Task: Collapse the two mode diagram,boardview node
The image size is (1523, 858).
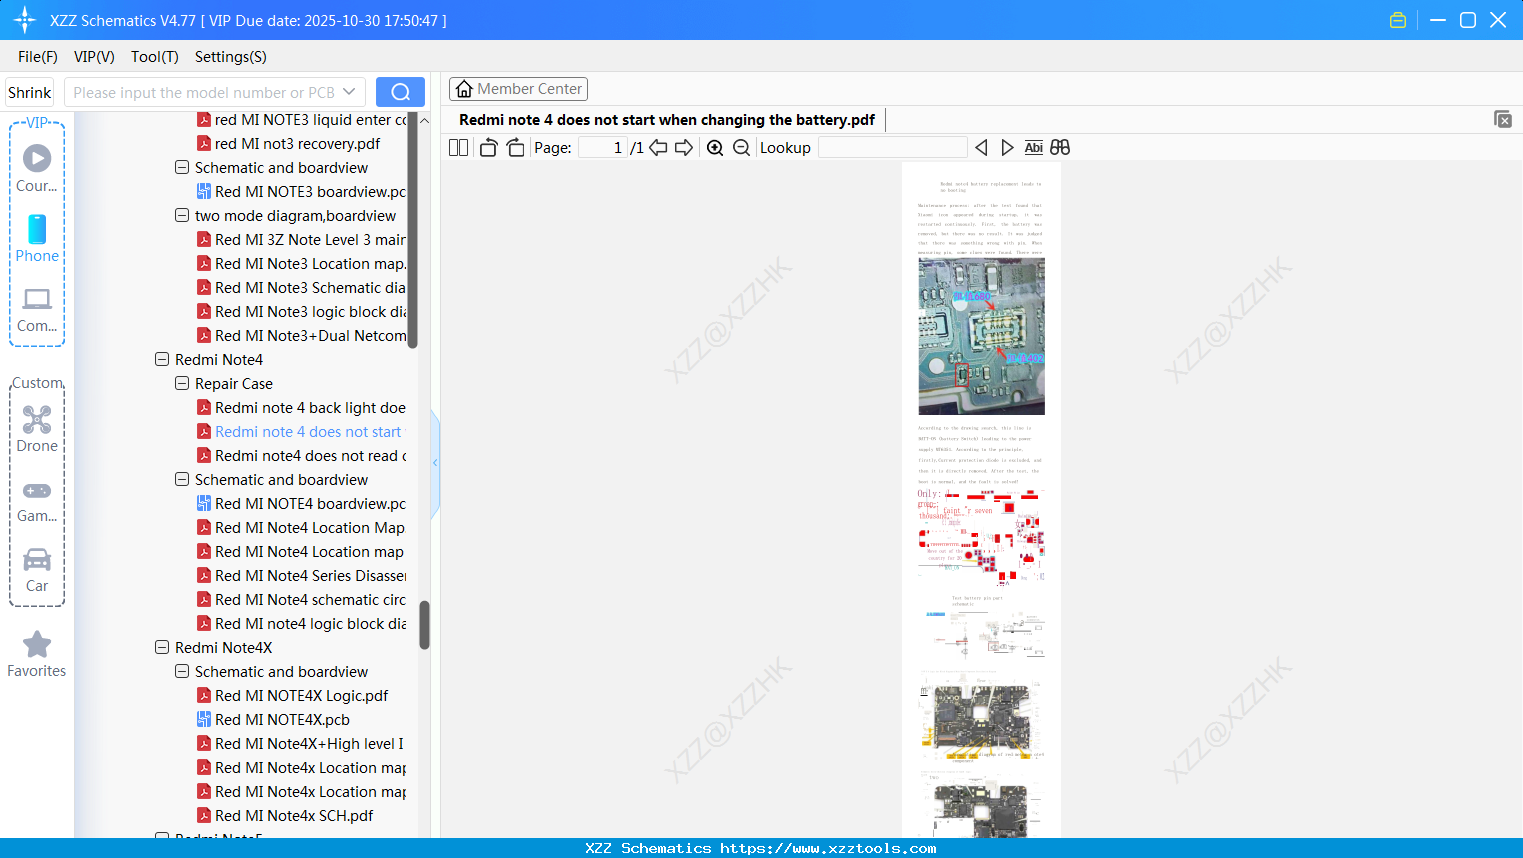Action: coord(182,215)
